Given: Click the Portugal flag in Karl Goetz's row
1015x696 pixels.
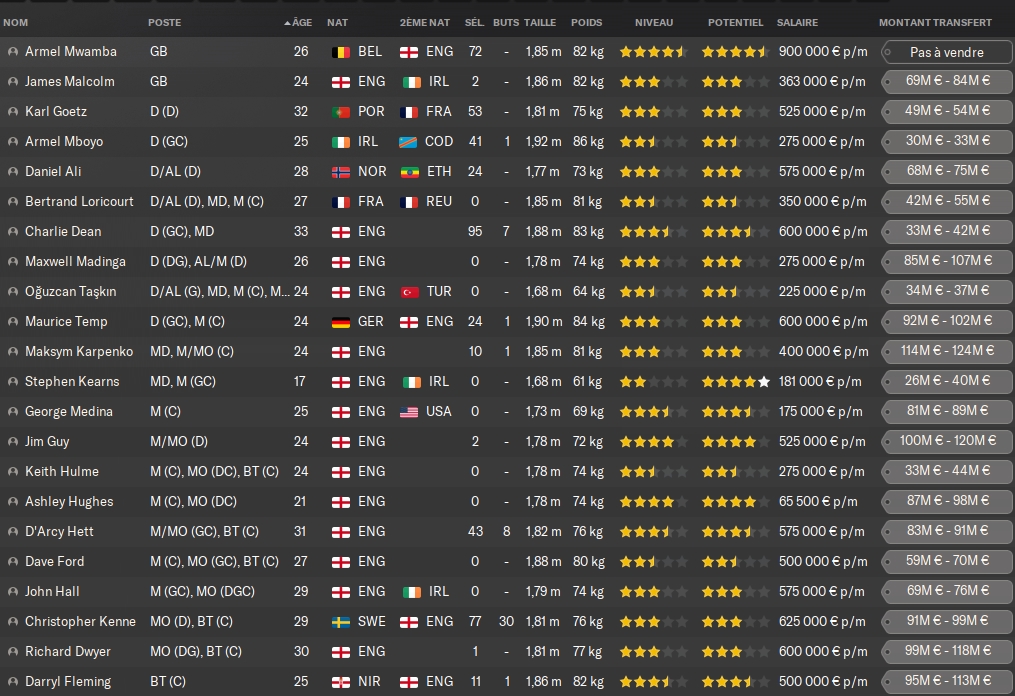Looking at the screenshot, I should (341, 112).
